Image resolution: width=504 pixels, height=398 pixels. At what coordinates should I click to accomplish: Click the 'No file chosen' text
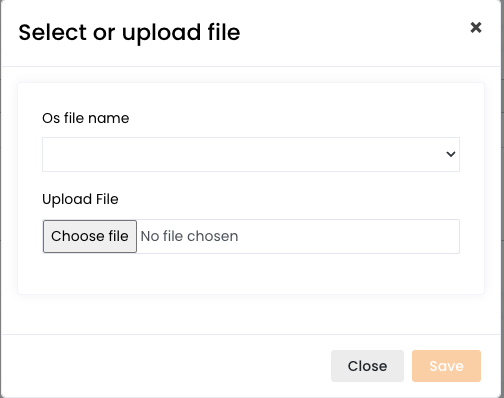click(x=189, y=236)
